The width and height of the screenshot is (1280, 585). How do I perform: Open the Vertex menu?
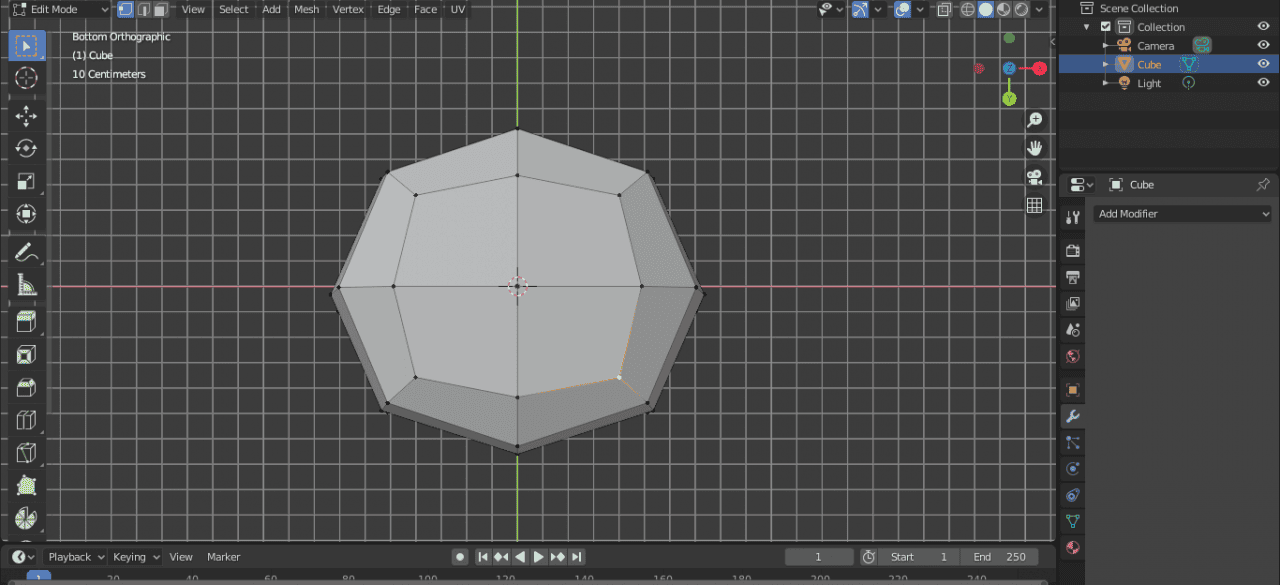[x=348, y=9]
